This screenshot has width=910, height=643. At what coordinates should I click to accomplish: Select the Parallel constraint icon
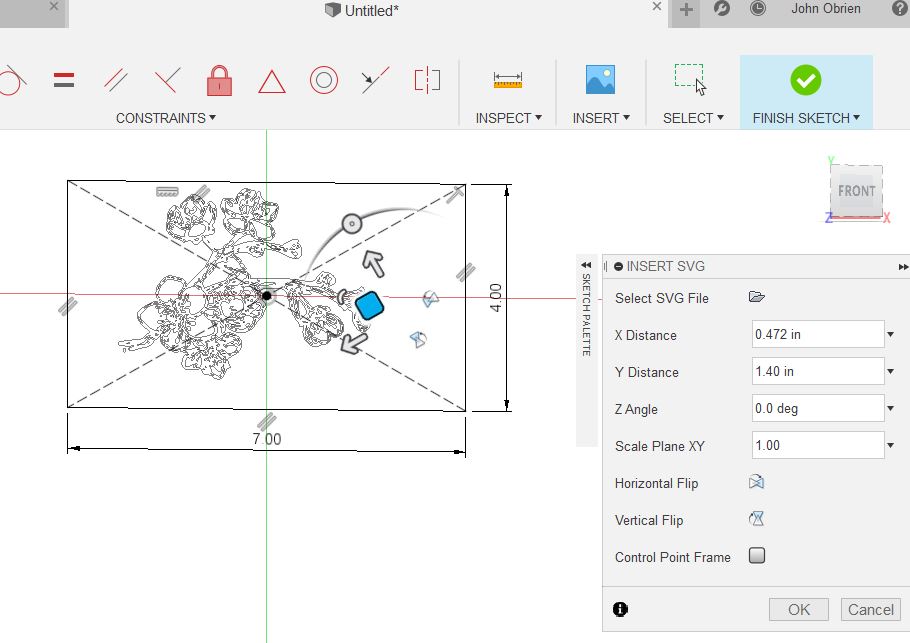tap(115, 80)
